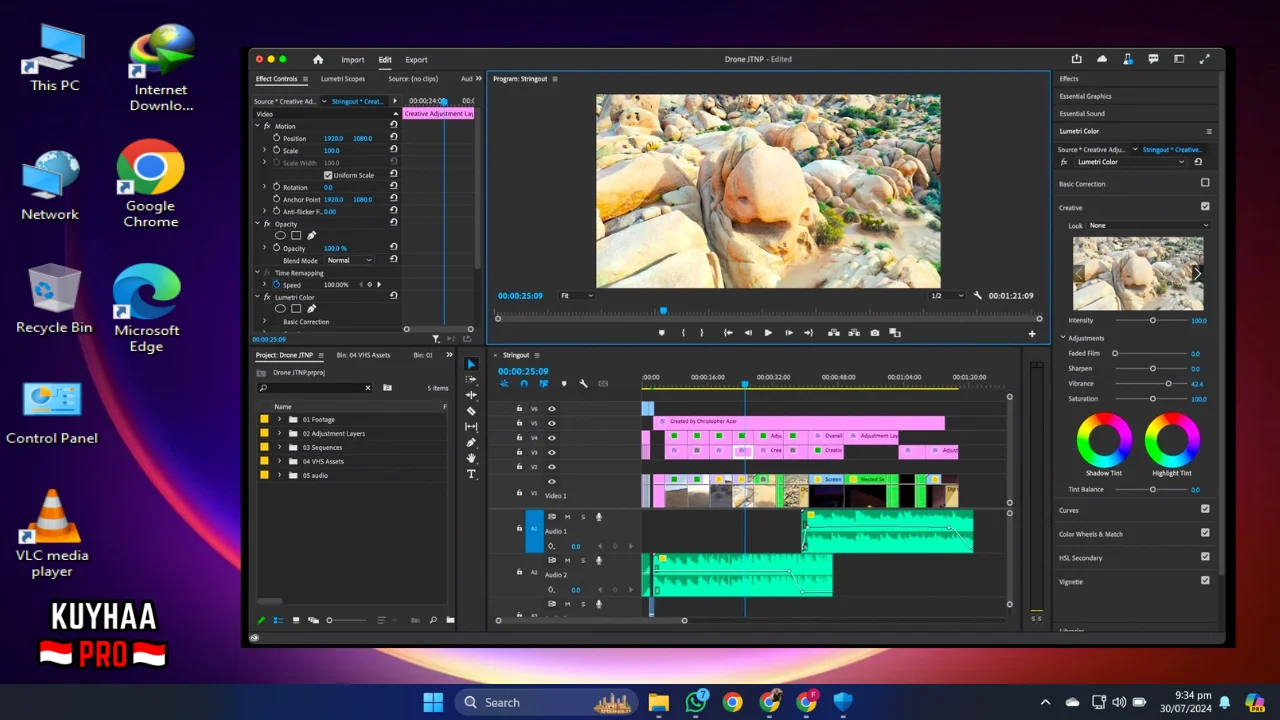The width and height of the screenshot is (1280, 720).
Task: Open the Fit zoom level dropdown
Action: coord(576,296)
